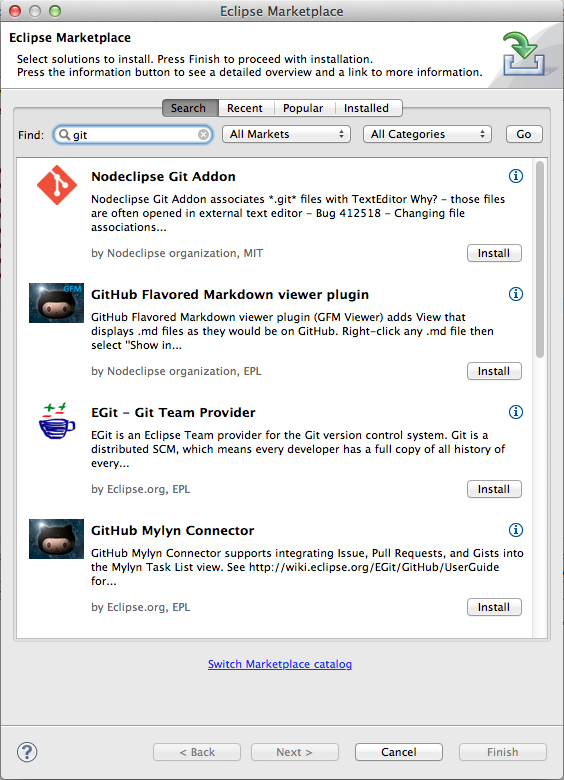Image resolution: width=564 pixels, height=780 pixels.
Task: Open info for GitHub Flavored Markdown viewer
Action: [x=516, y=293]
